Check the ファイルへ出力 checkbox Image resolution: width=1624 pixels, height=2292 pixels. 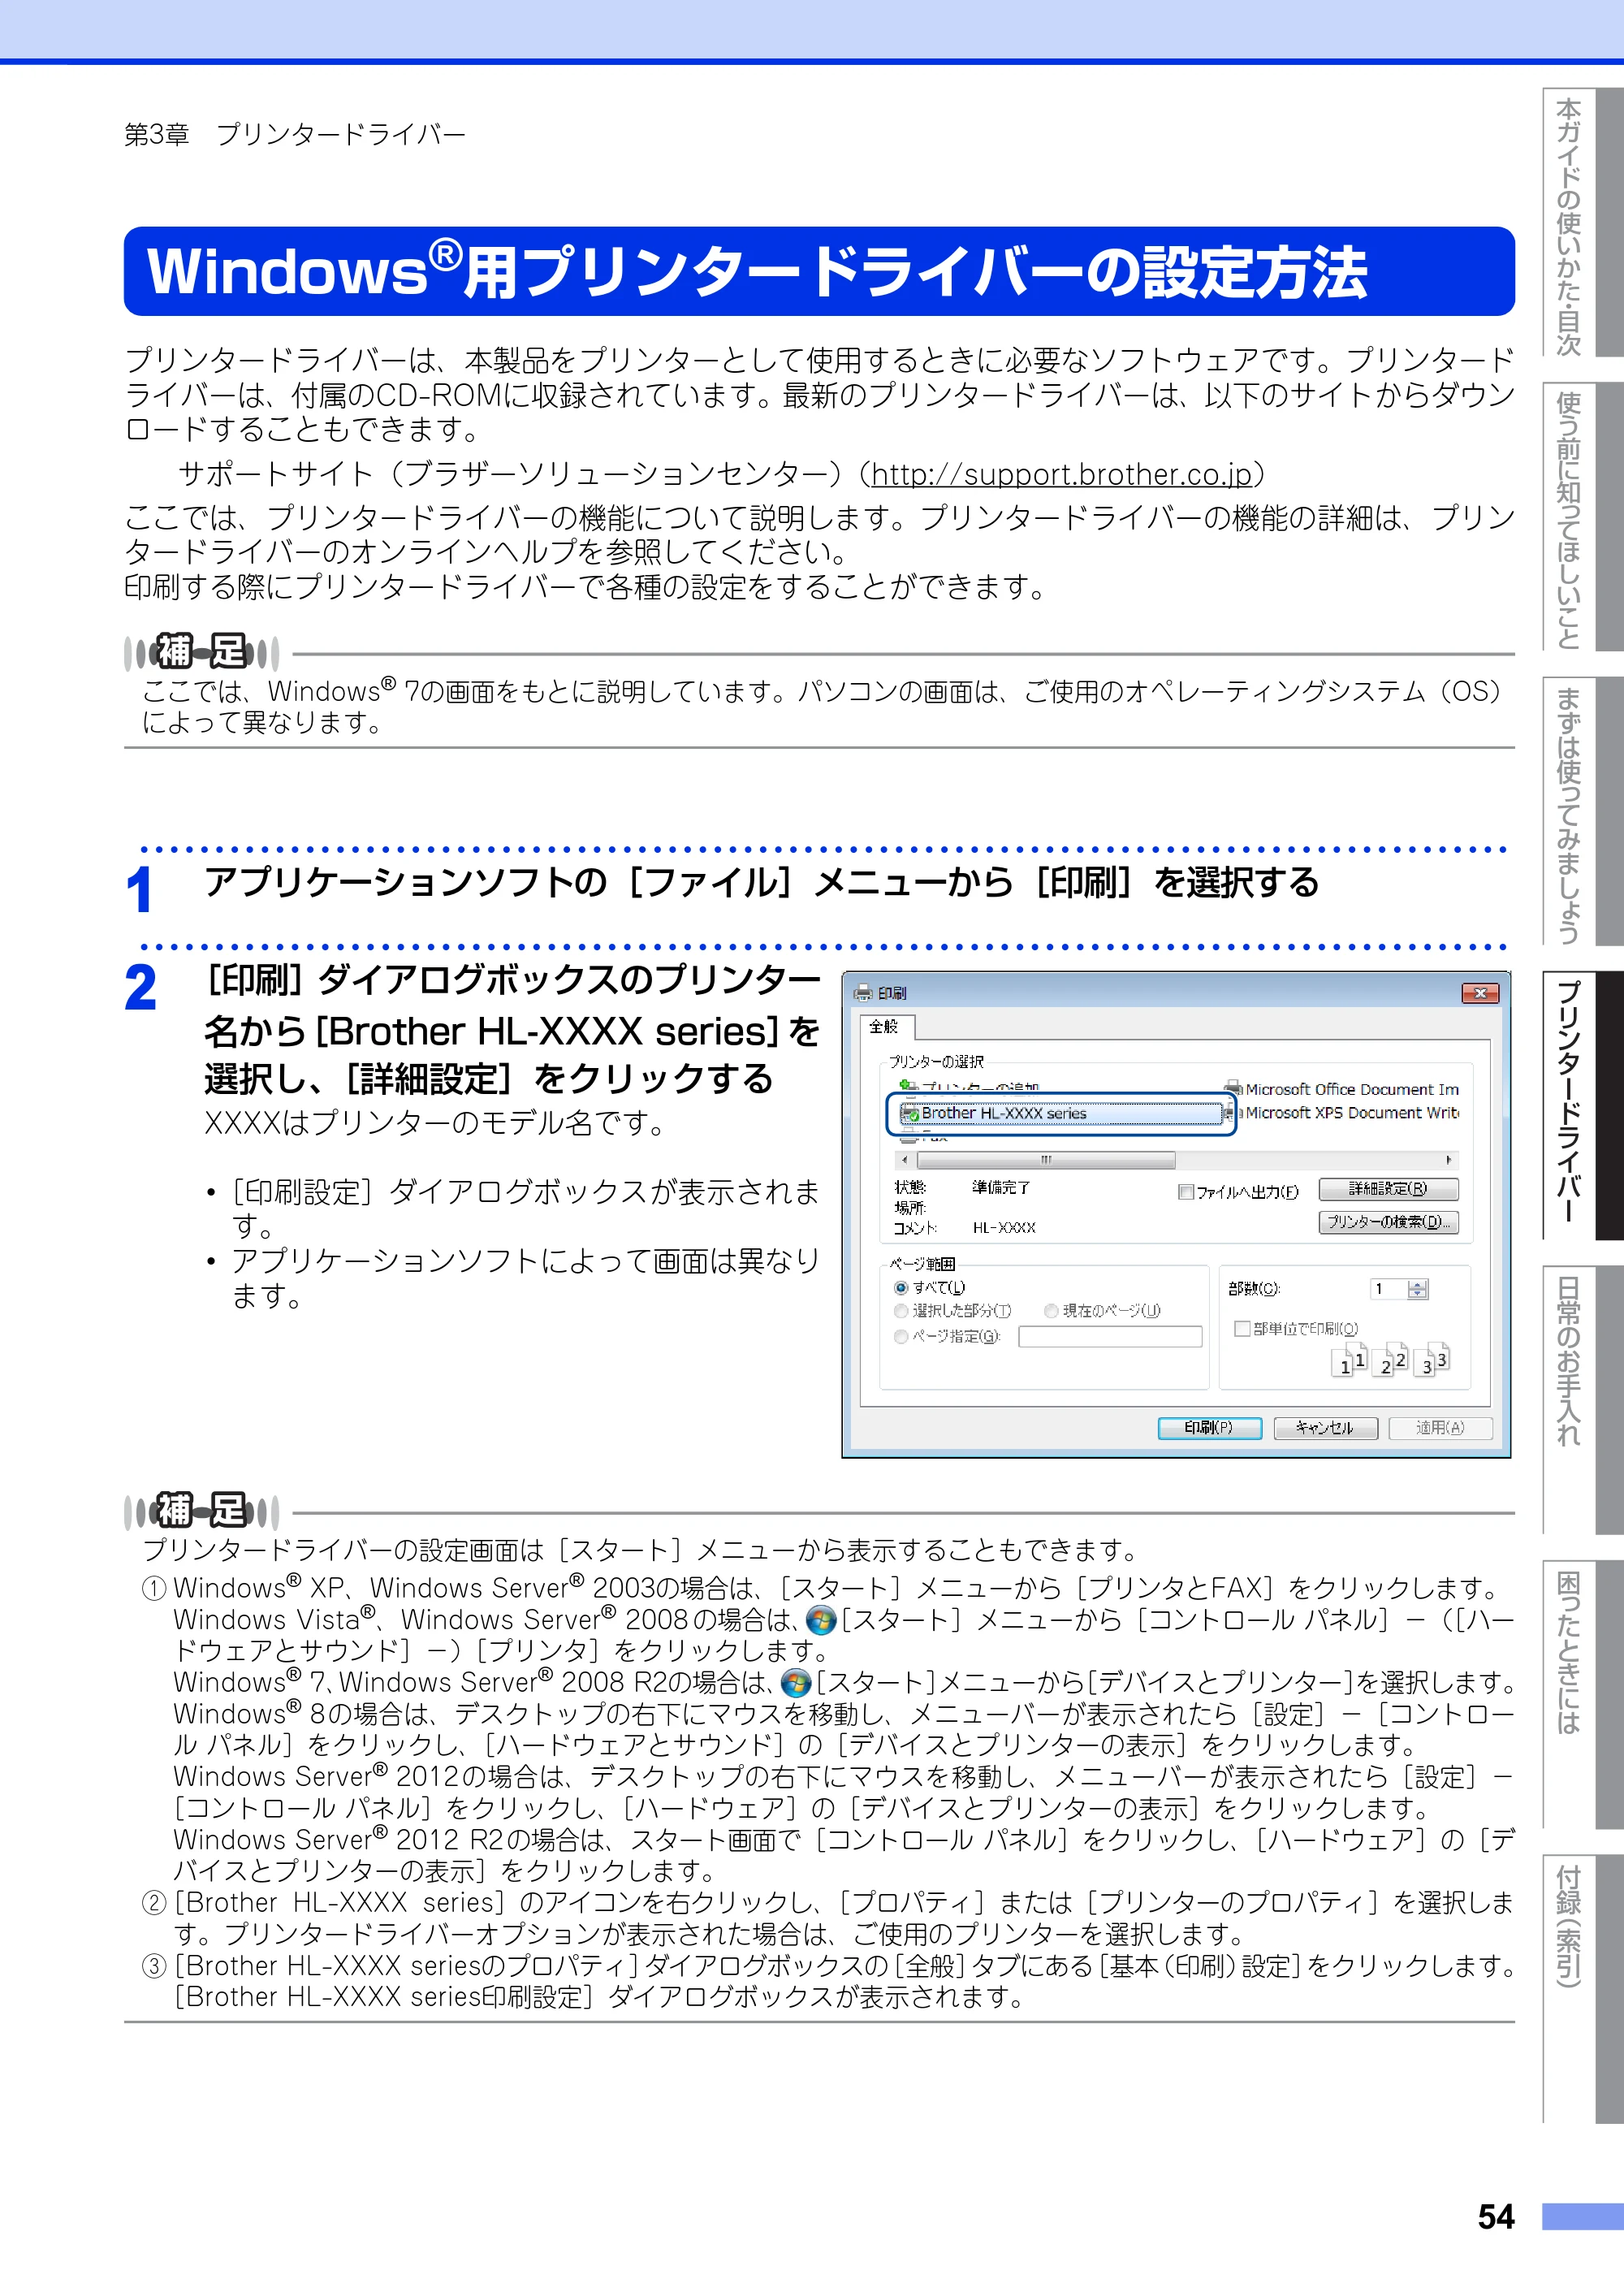pyautogui.click(x=1186, y=1191)
